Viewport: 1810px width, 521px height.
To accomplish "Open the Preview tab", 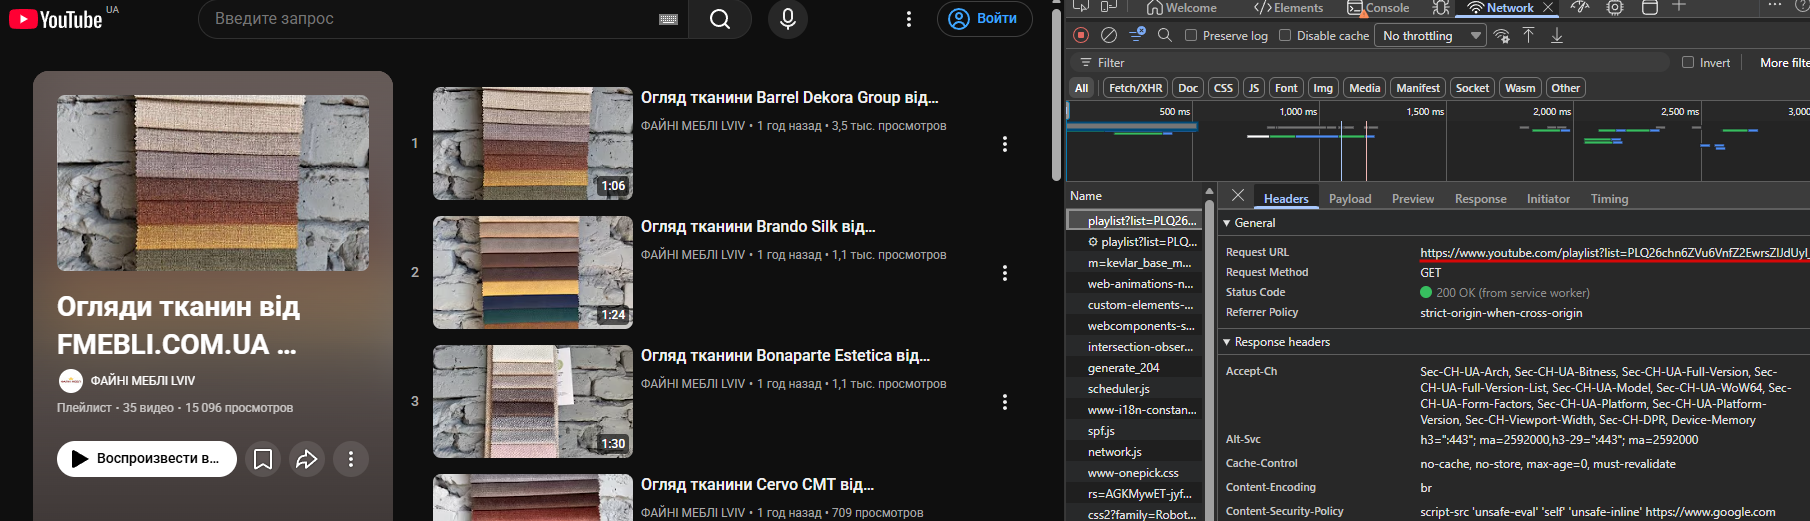I will (x=1413, y=199).
